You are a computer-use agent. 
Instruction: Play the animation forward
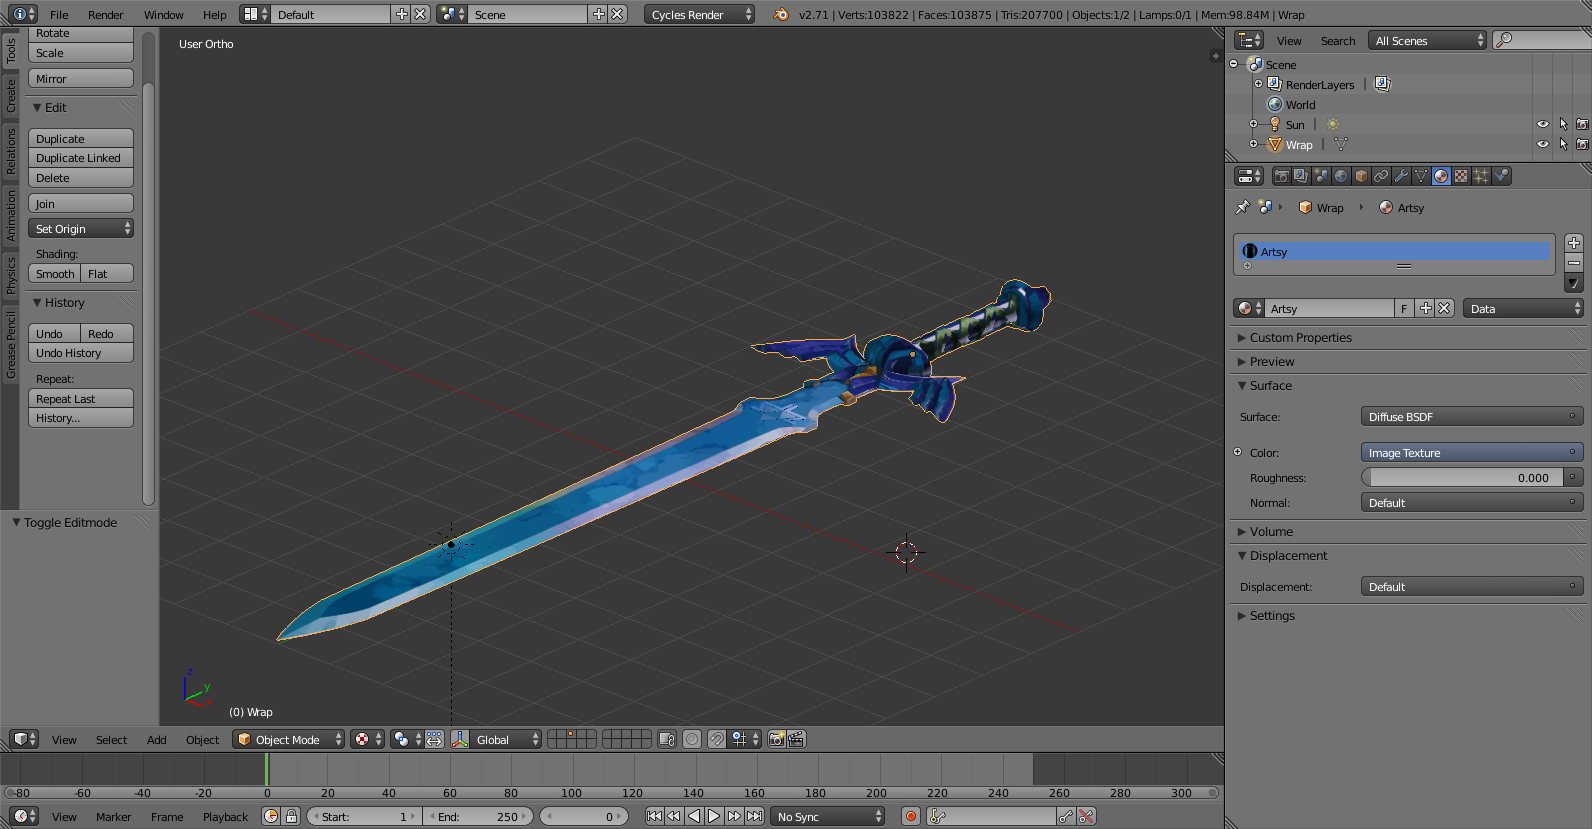point(714,817)
